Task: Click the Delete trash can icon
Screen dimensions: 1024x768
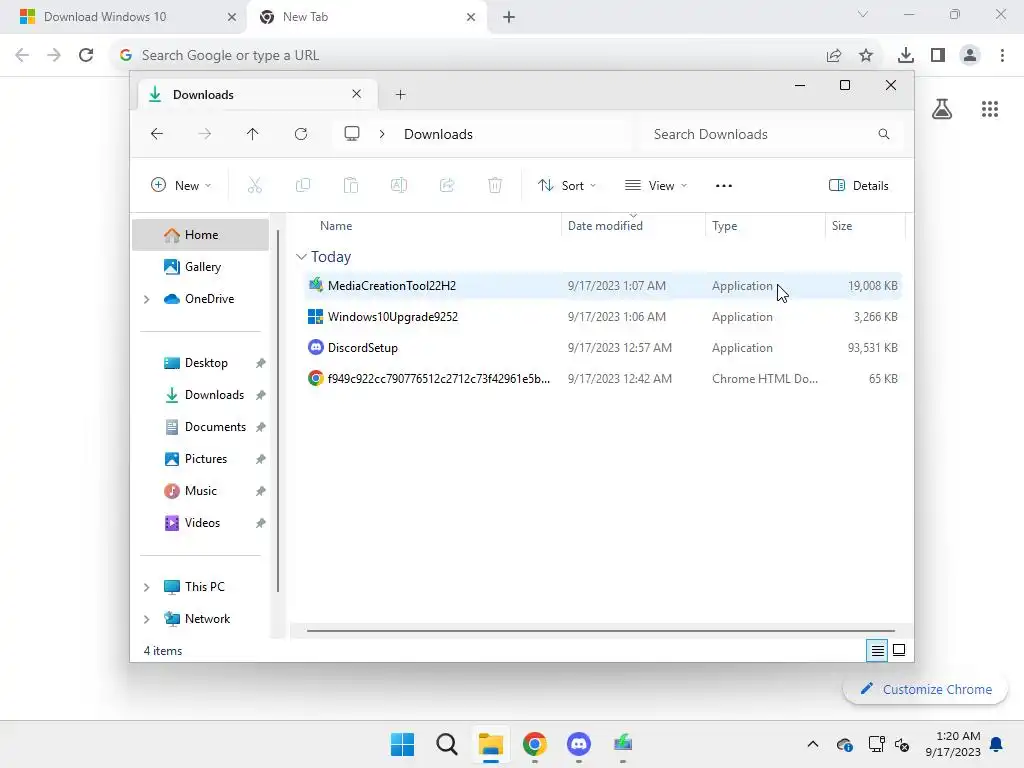Action: click(495, 185)
